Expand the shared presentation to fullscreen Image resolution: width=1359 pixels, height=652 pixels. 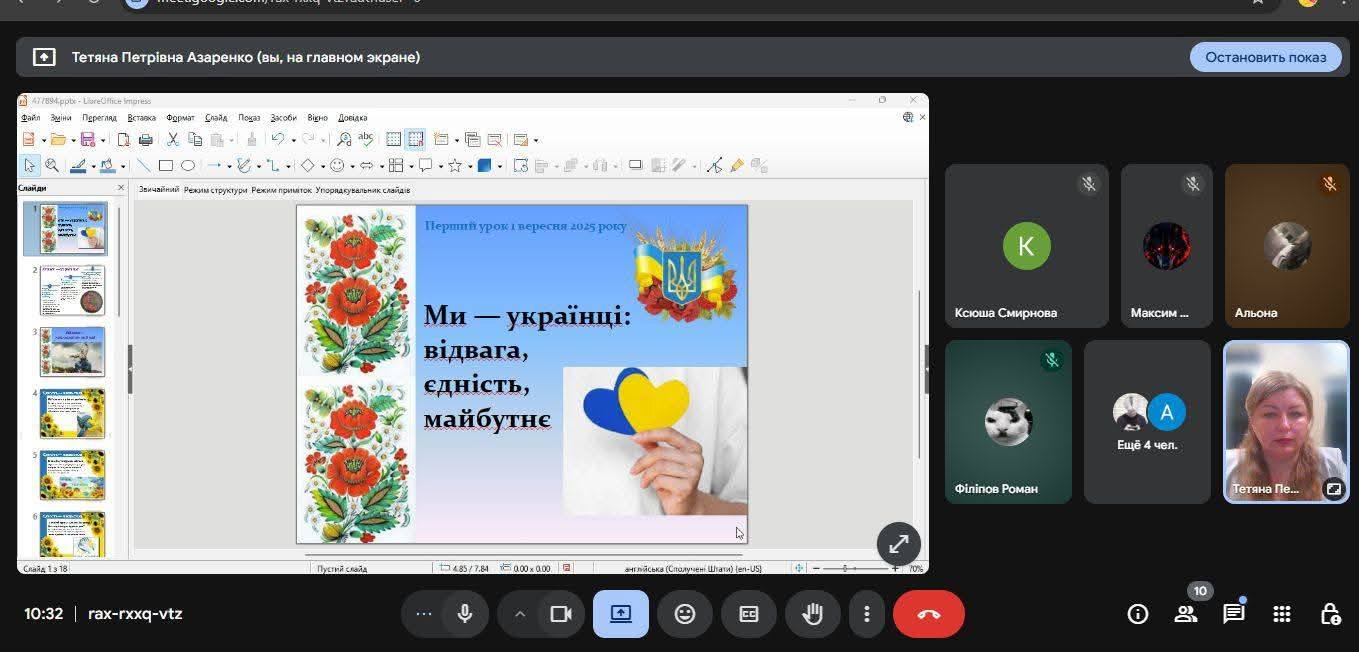tap(898, 544)
